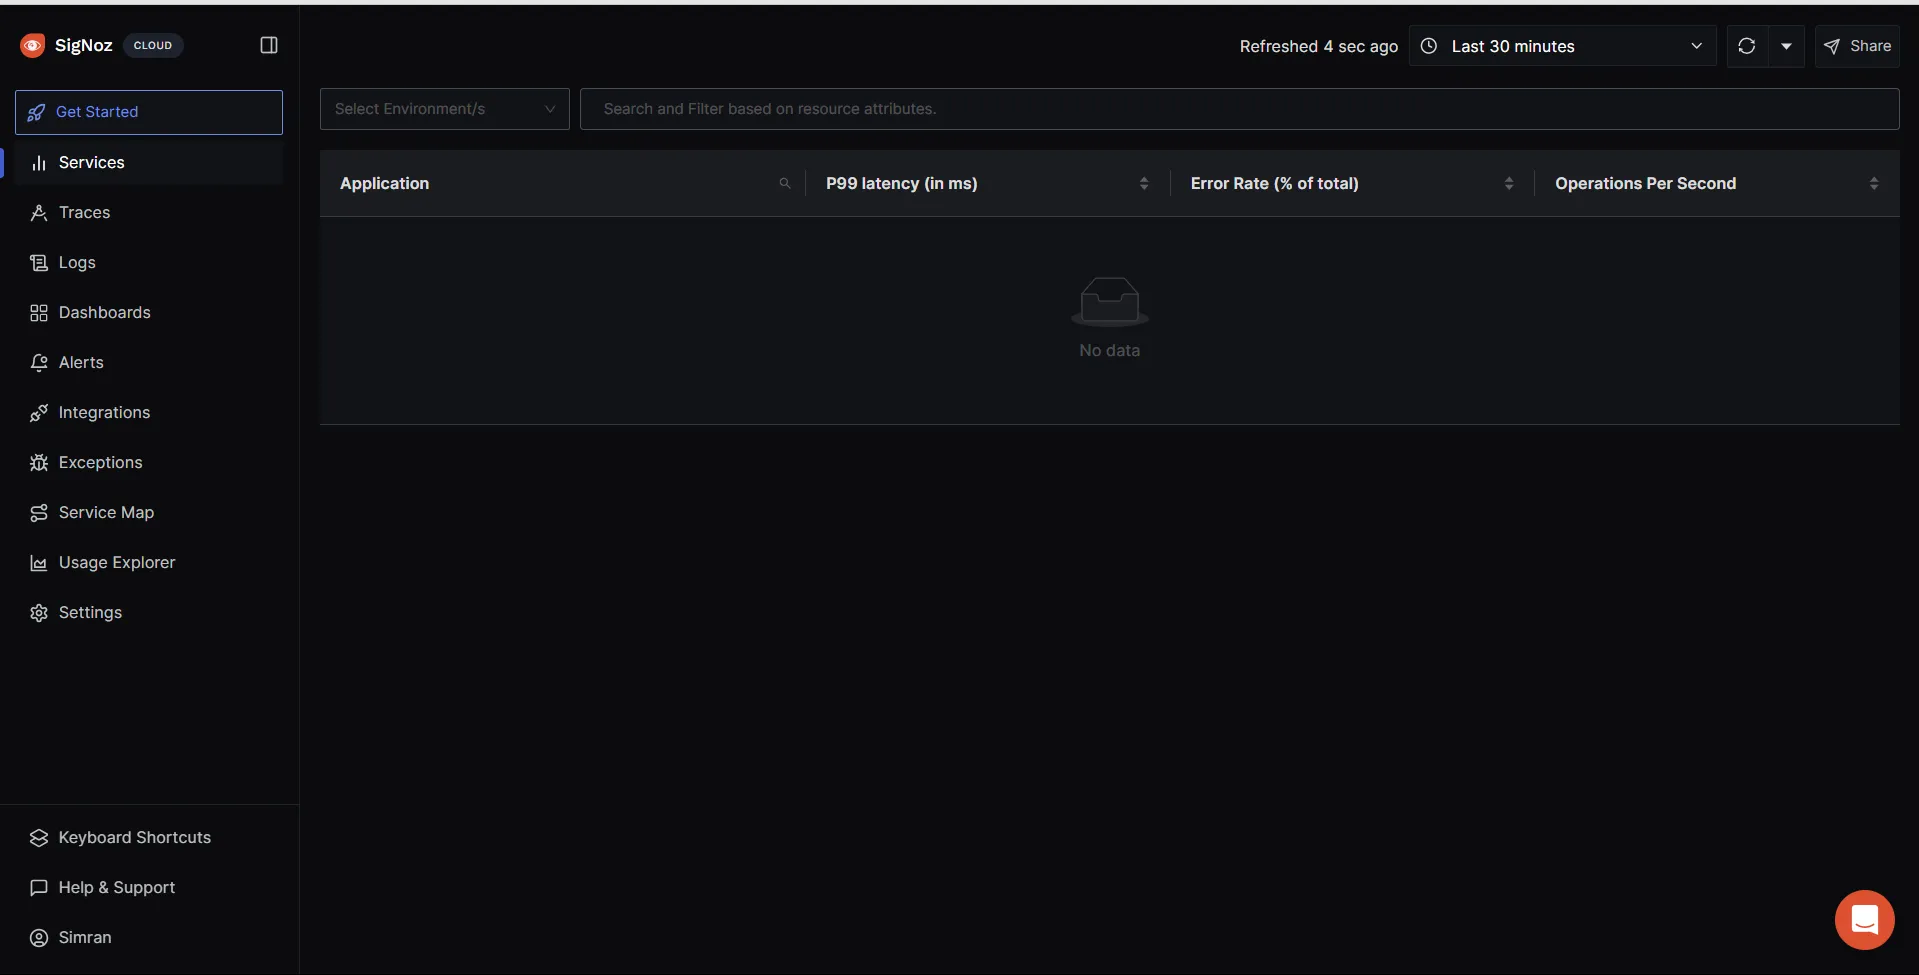Go to the Services page

(x=149, y=162)
